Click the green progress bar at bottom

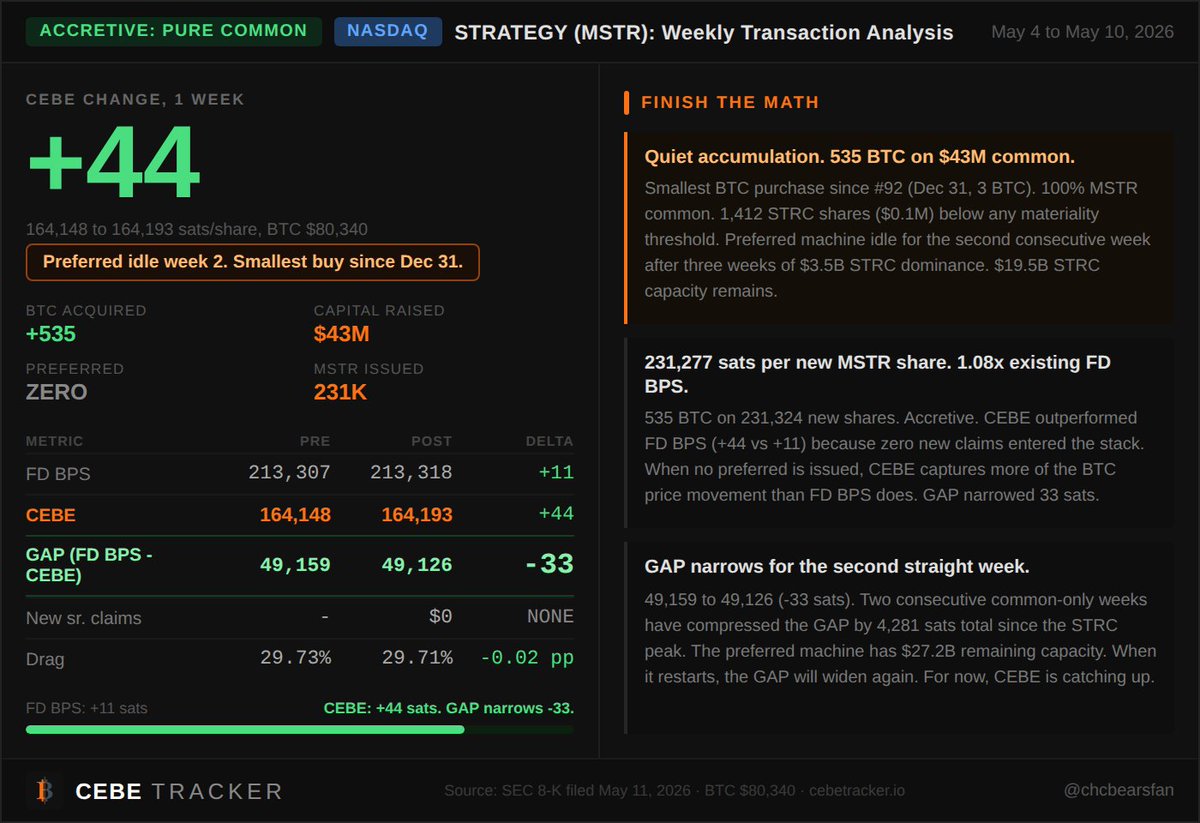point(300,730)
